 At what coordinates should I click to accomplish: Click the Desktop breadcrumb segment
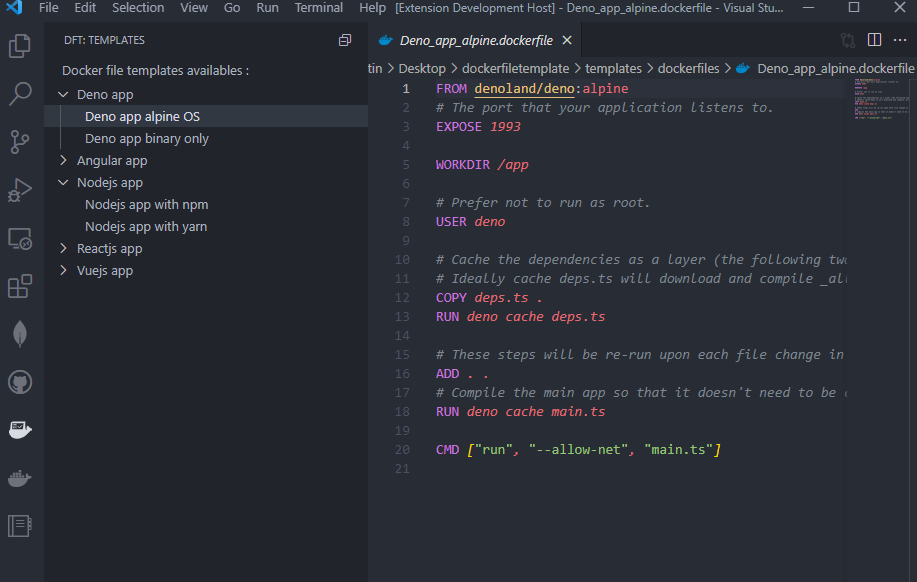point(422,68)
